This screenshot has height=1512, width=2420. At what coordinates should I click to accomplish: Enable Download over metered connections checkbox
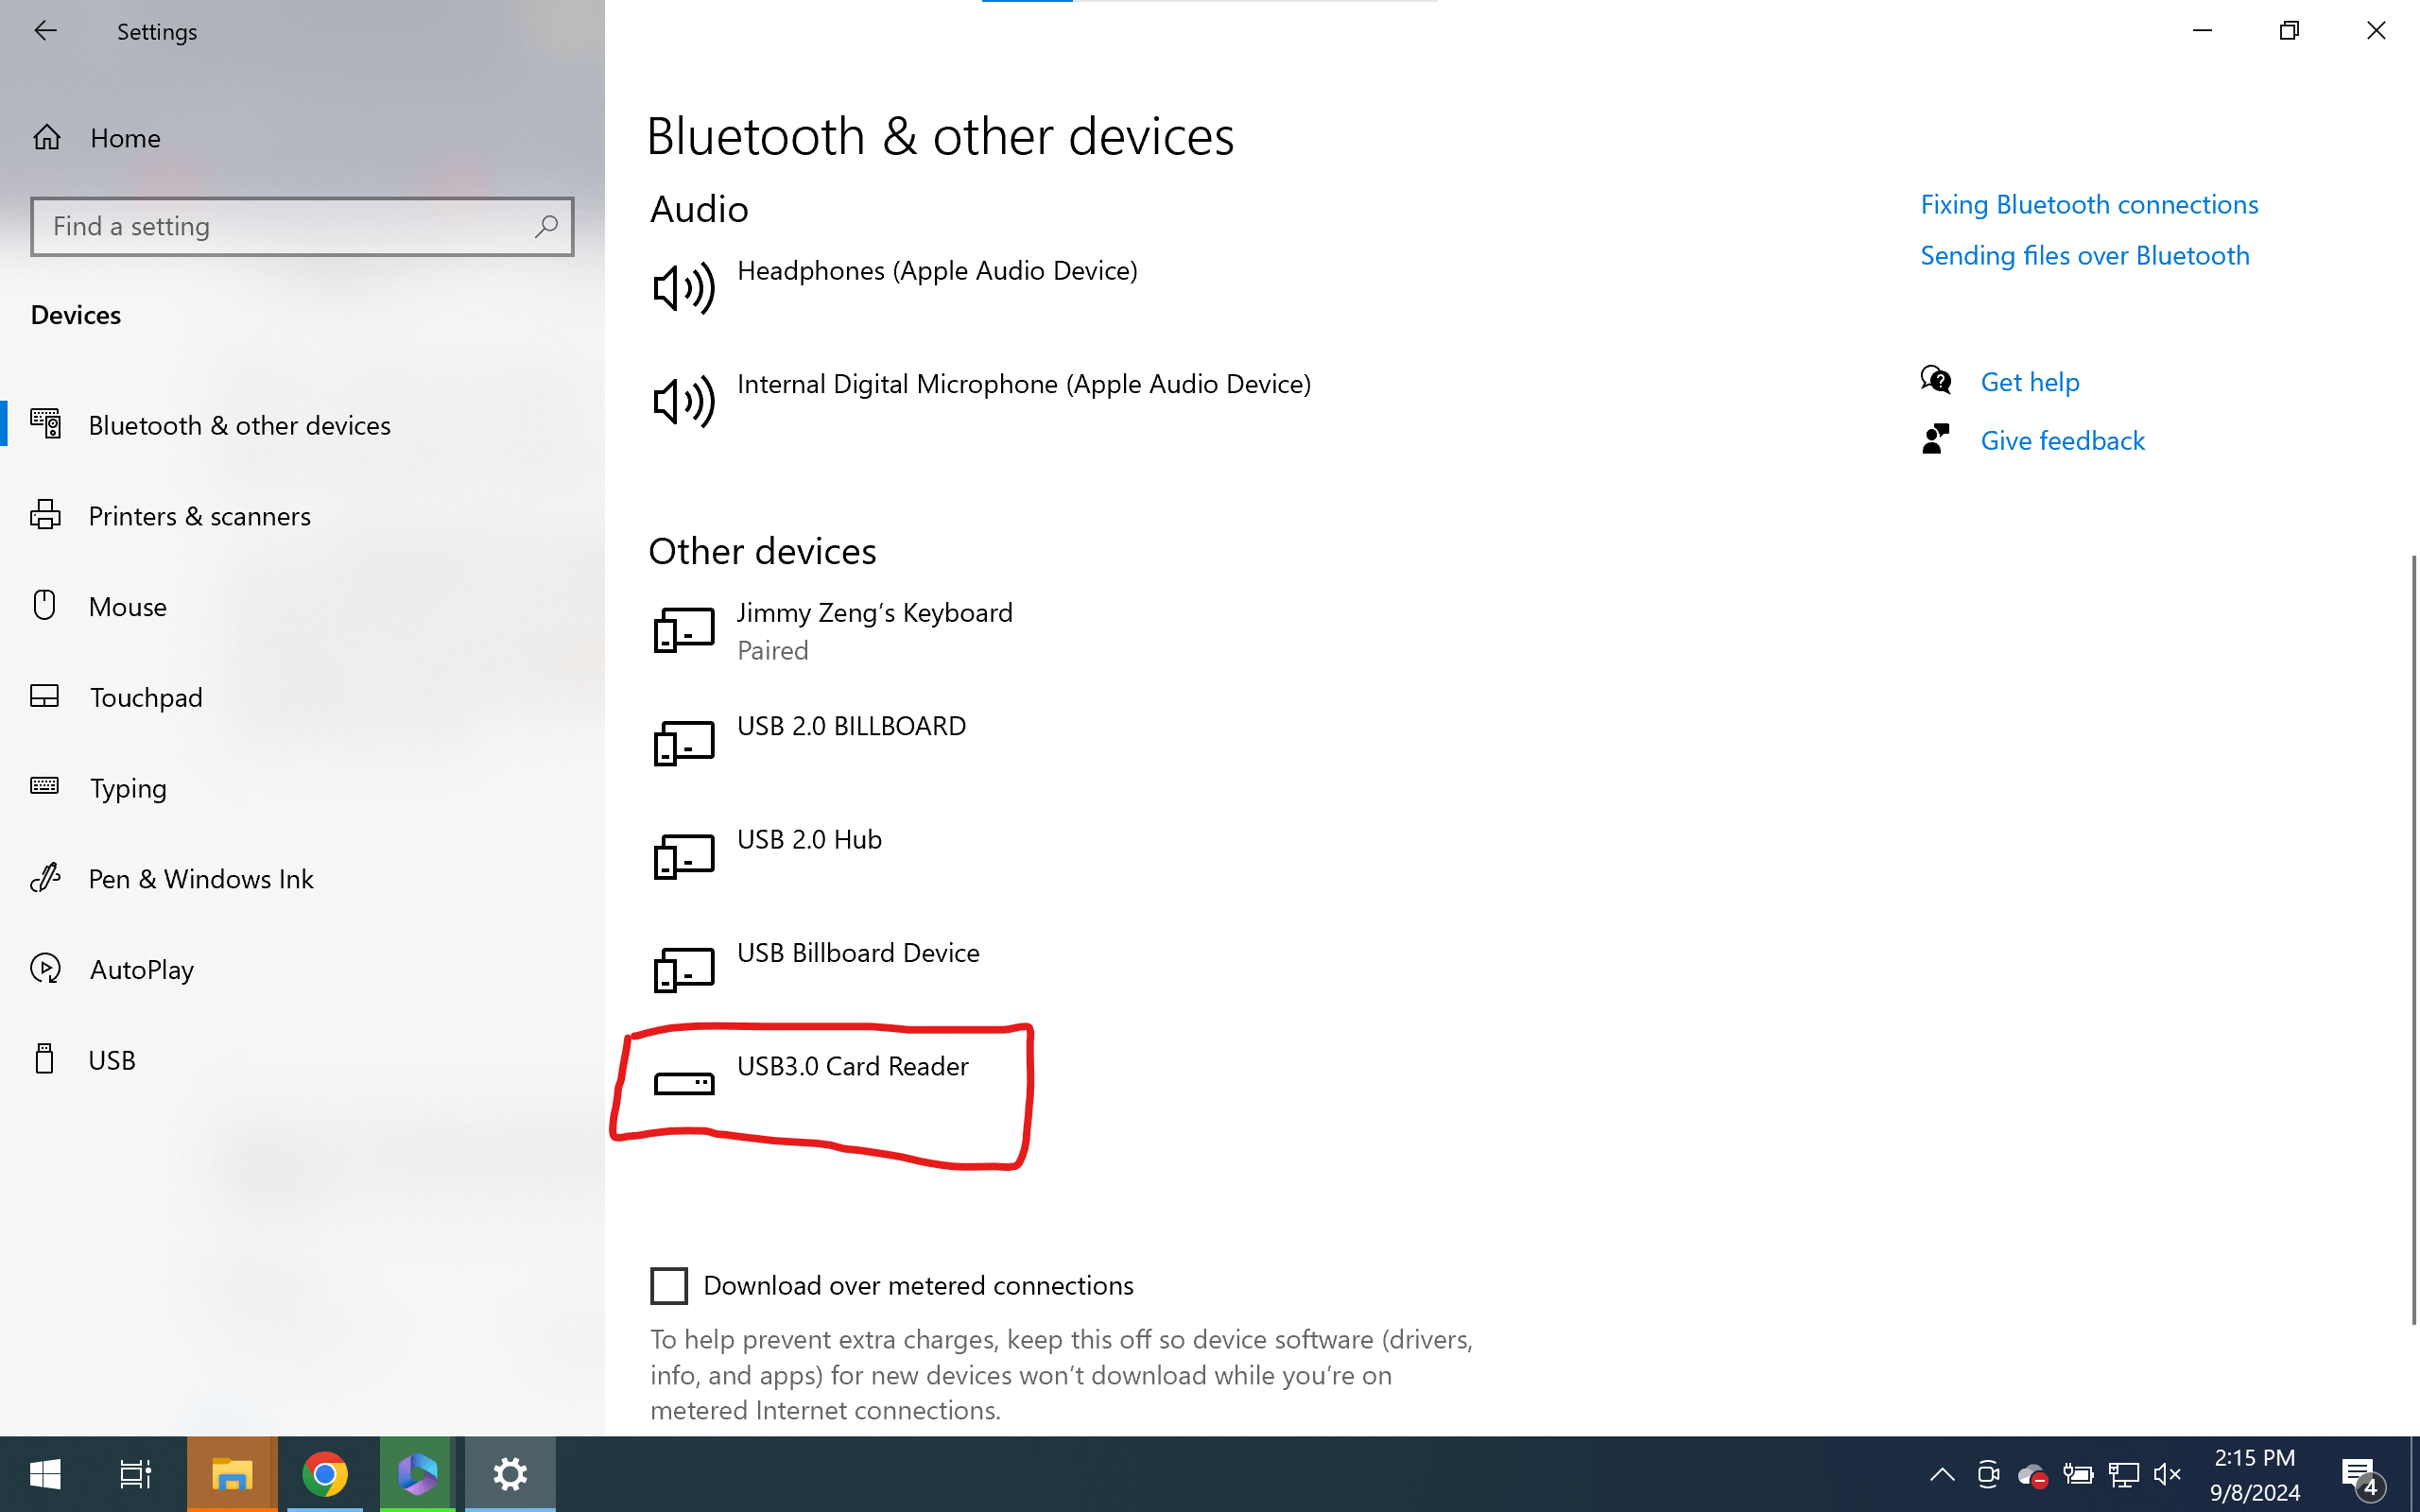(669, 1286)
